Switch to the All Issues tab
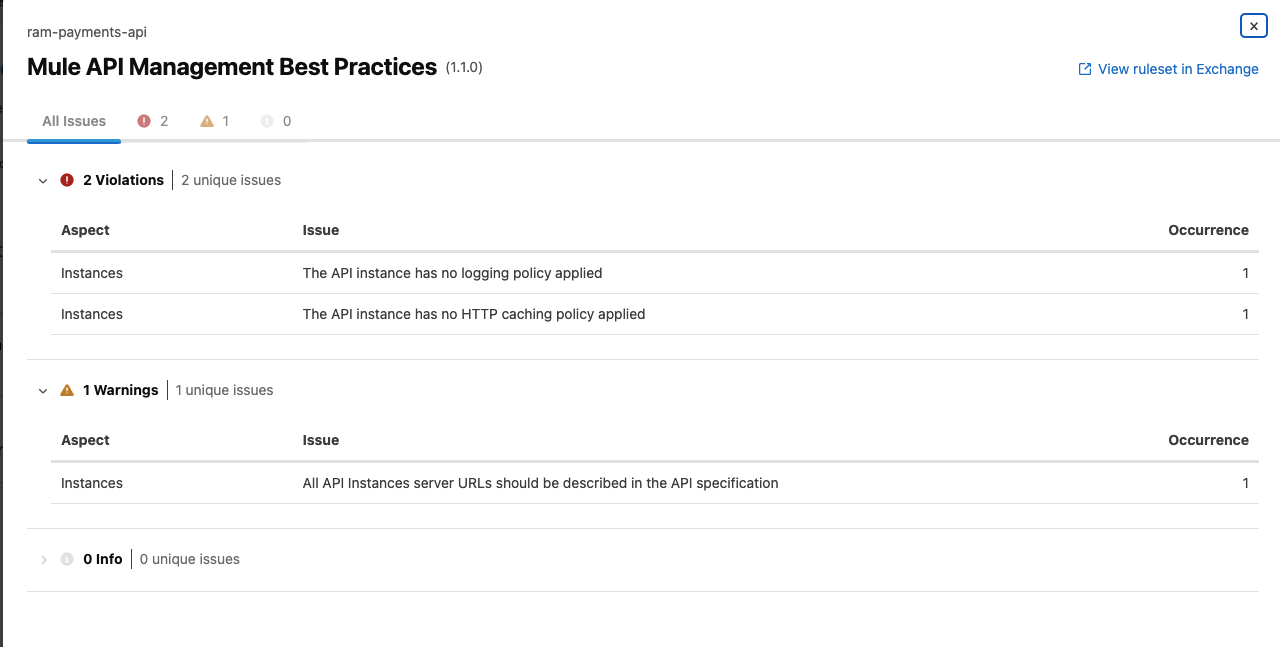Screen dimensions: 1280x647 (74, 121)
